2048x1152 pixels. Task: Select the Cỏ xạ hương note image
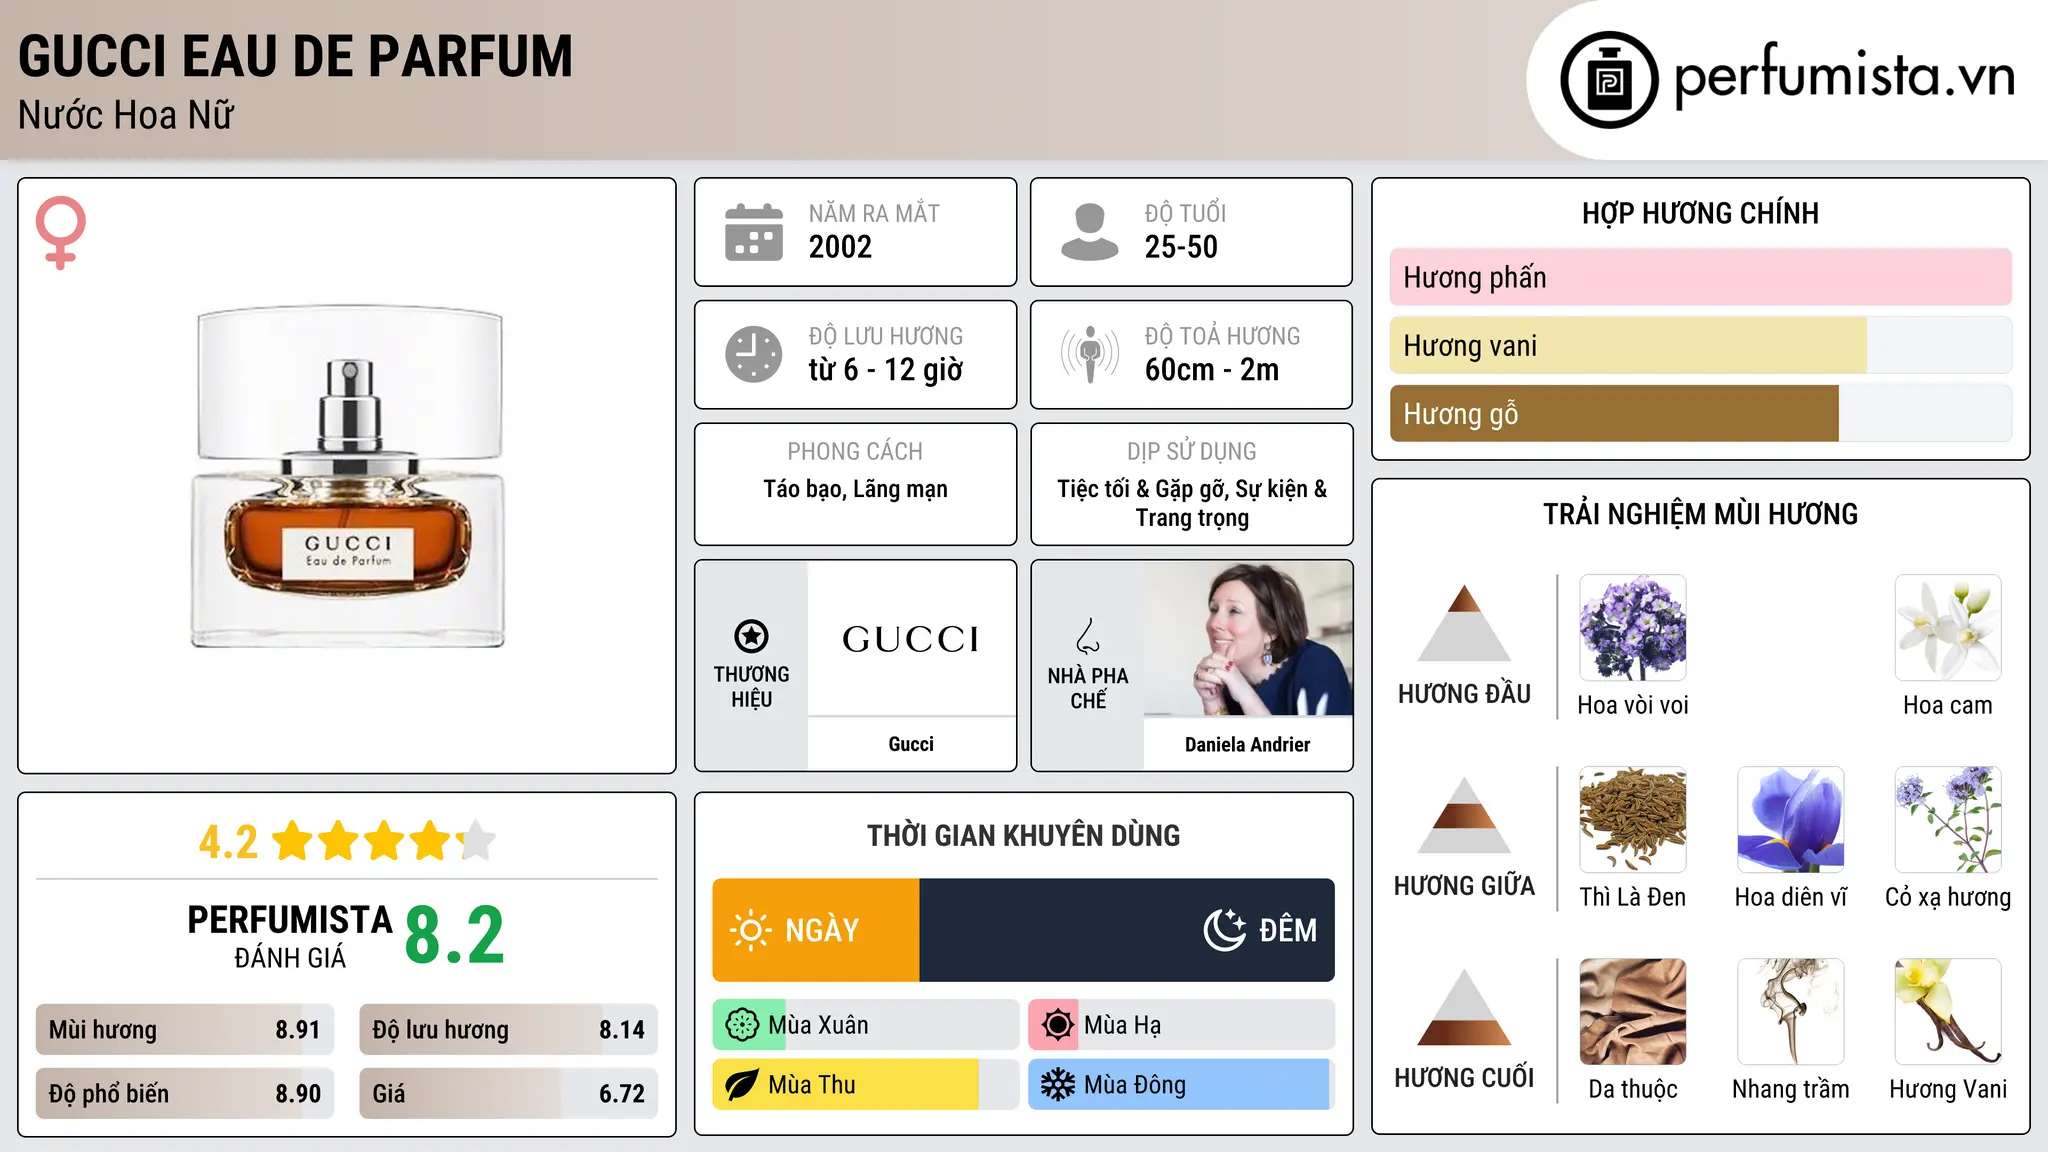pos(1948,820)
